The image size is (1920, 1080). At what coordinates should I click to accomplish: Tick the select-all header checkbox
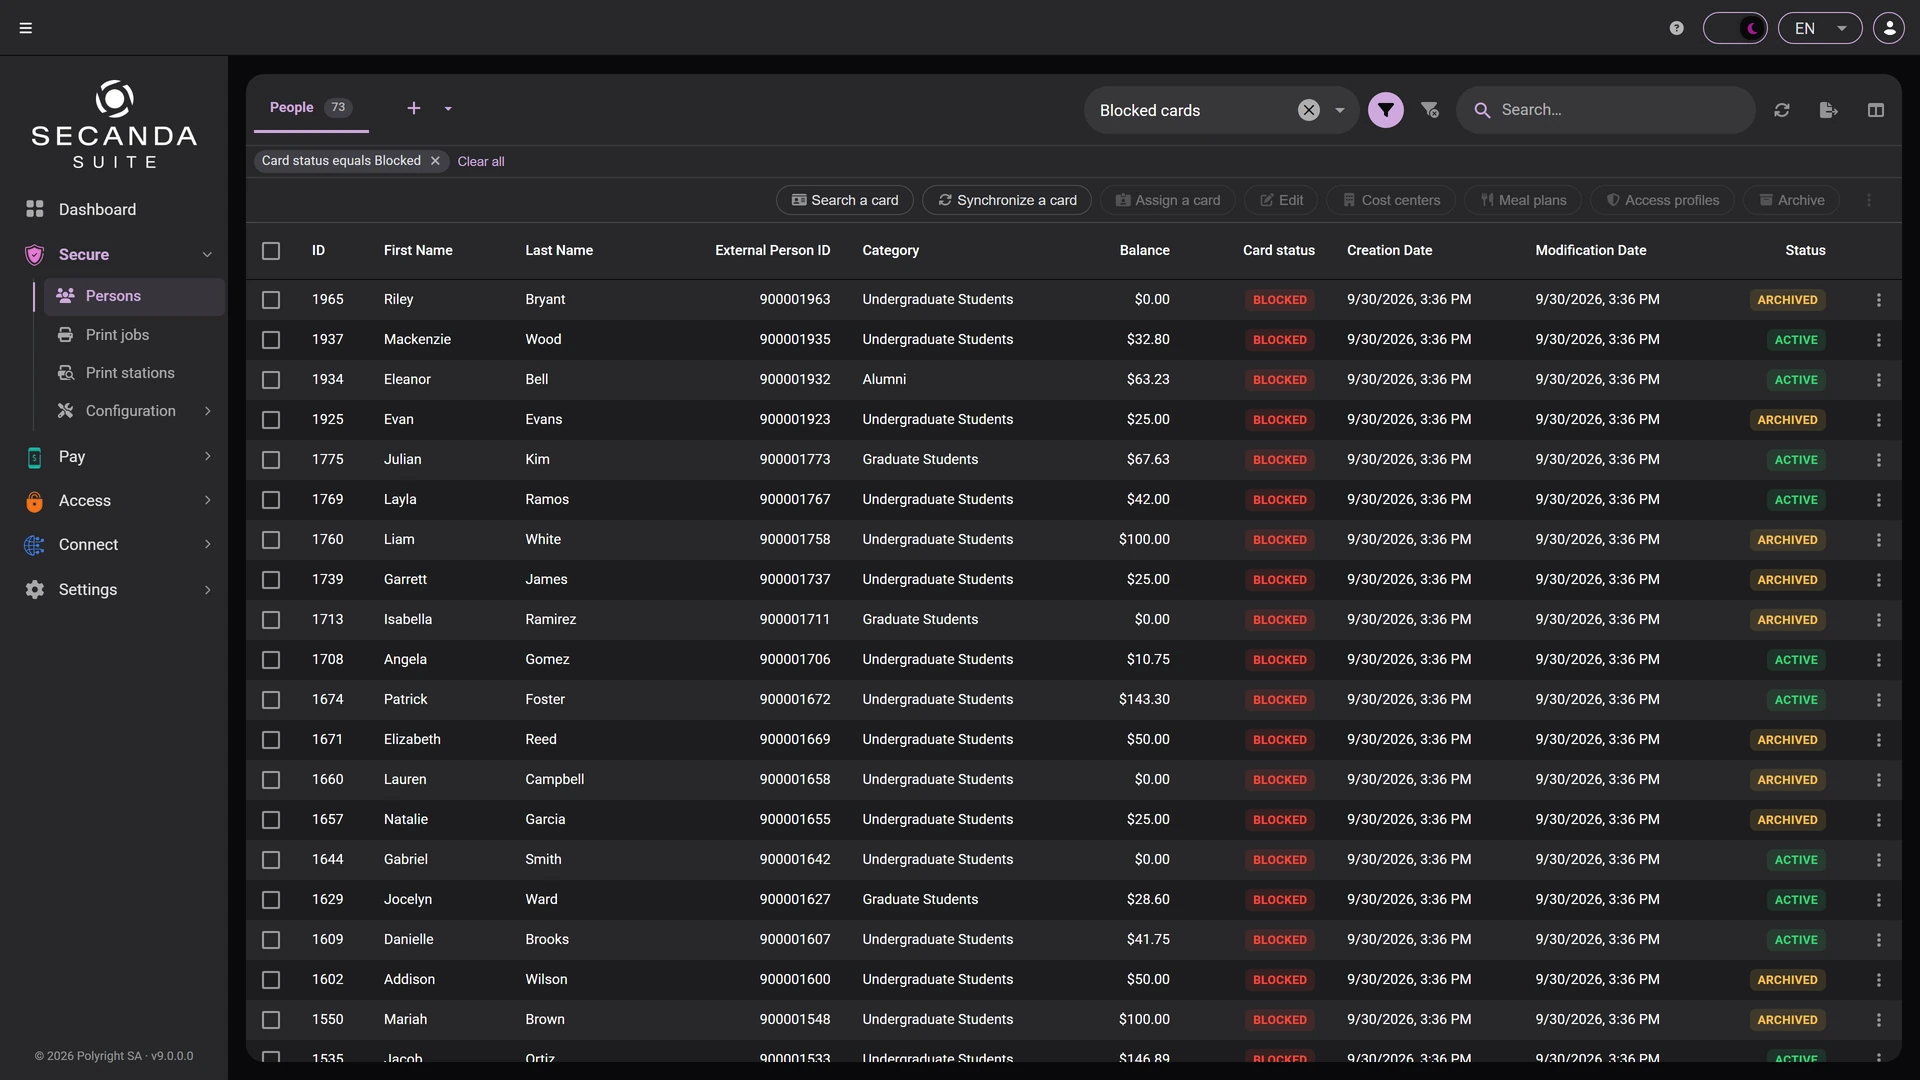(x=271, y=251)
